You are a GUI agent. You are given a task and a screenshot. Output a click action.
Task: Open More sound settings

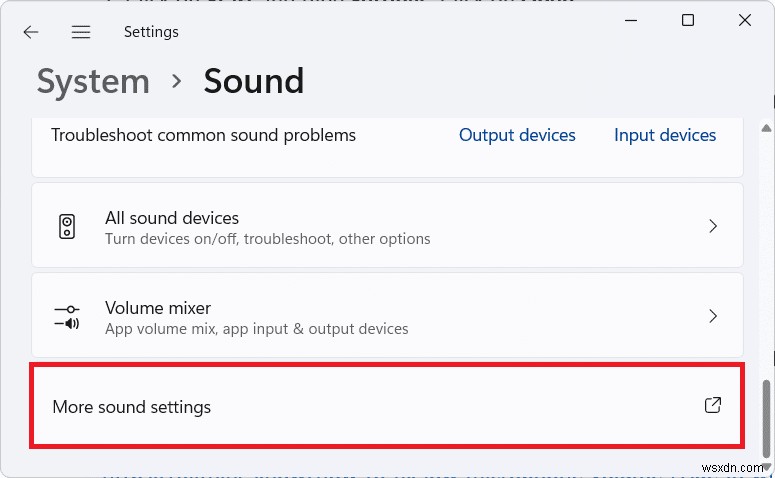tap(132, 407)
